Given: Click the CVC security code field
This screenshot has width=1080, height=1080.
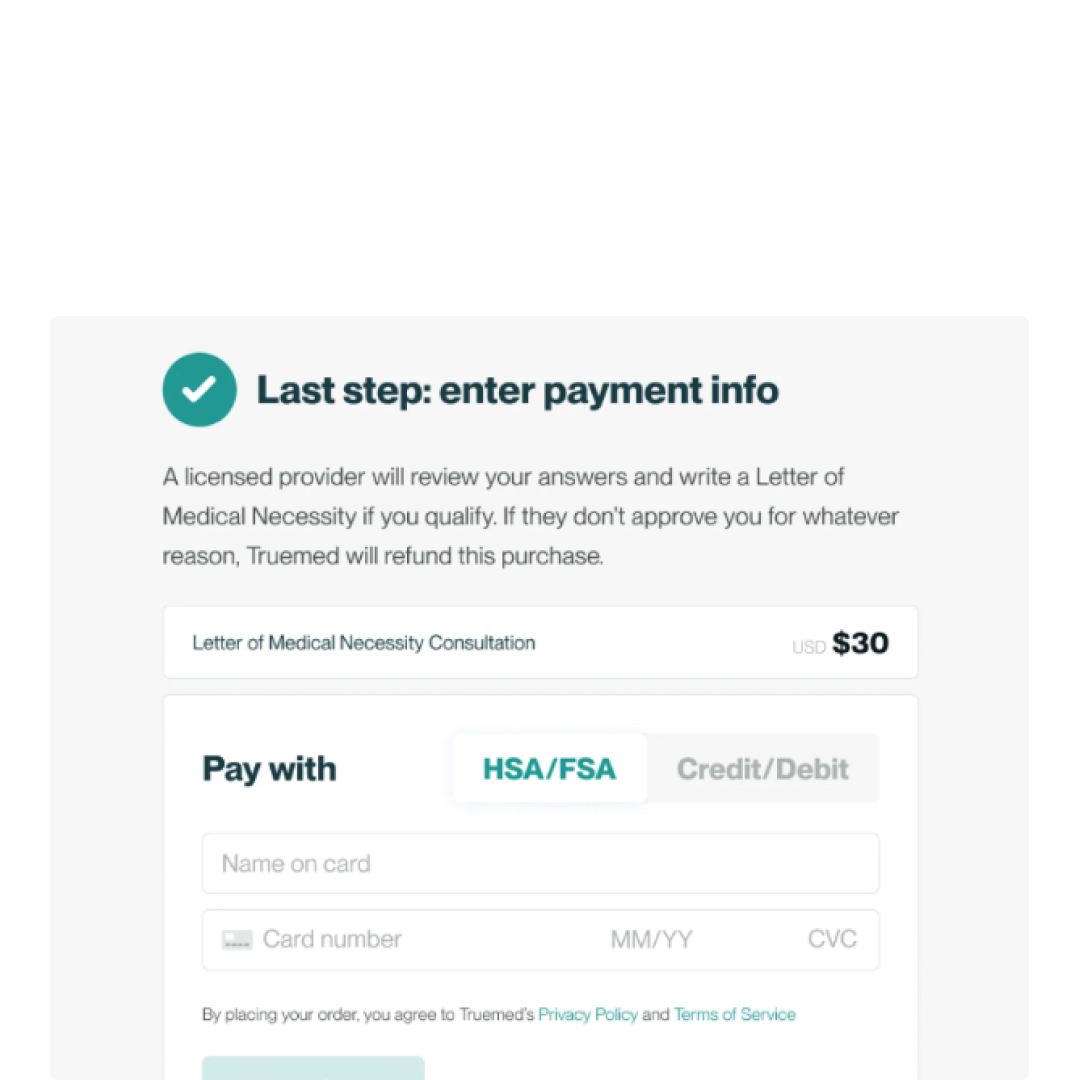Looking at the screenshot, I should click(832, 940).
